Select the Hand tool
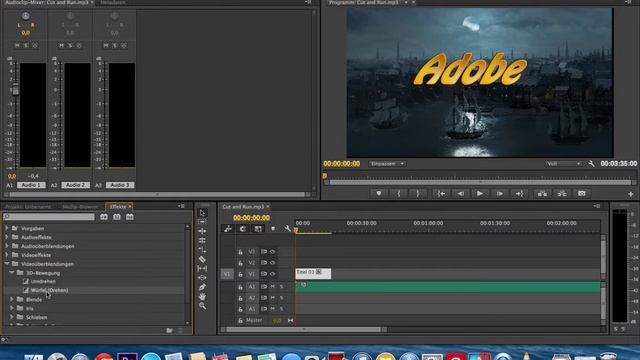The image size is (640, 360). 202,296
